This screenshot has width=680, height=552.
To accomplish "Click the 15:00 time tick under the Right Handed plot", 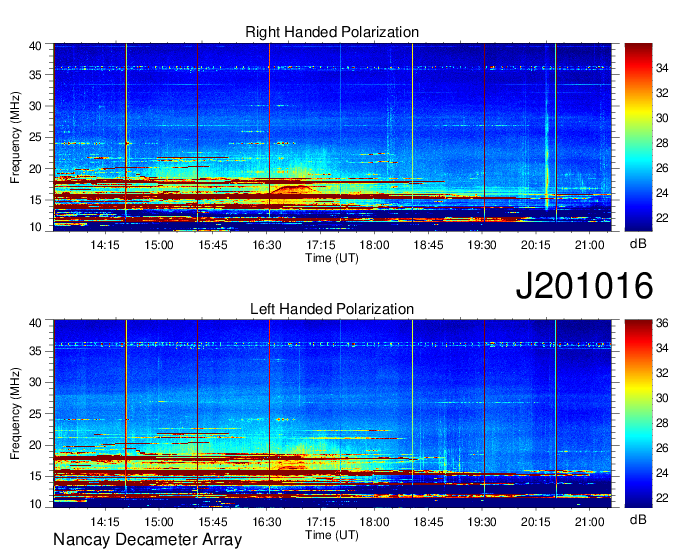I will (159, 245).
